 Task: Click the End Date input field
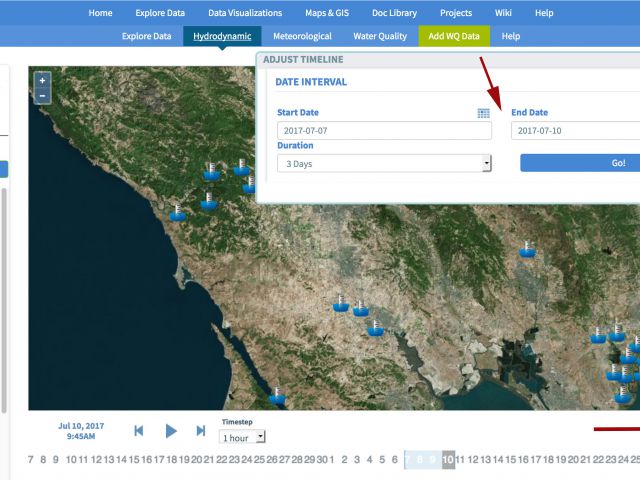point(575,131)
